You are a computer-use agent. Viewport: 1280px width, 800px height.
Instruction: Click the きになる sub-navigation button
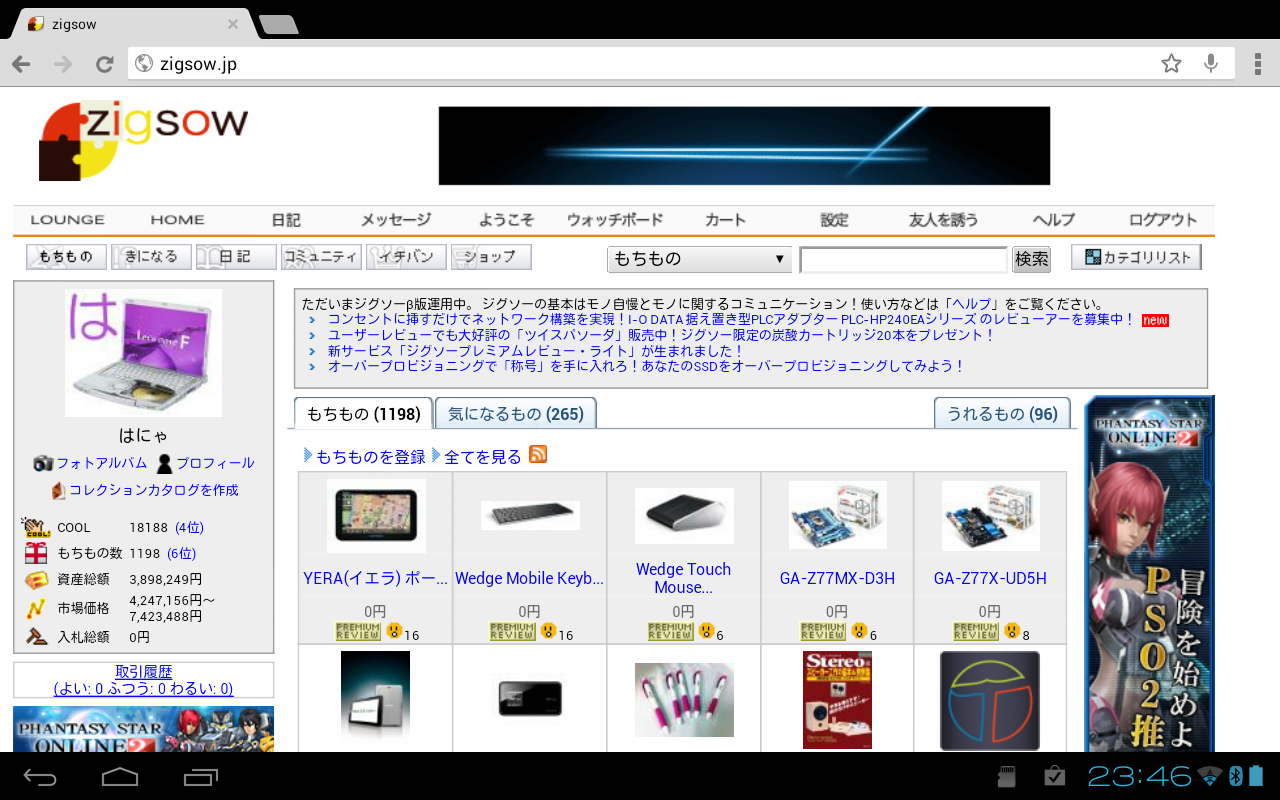[x=151, y=257]
